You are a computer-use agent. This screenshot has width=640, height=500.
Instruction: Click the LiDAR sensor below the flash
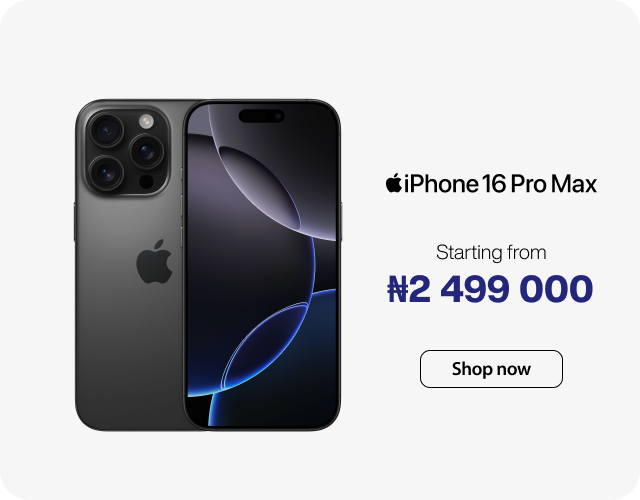point(146,182)
